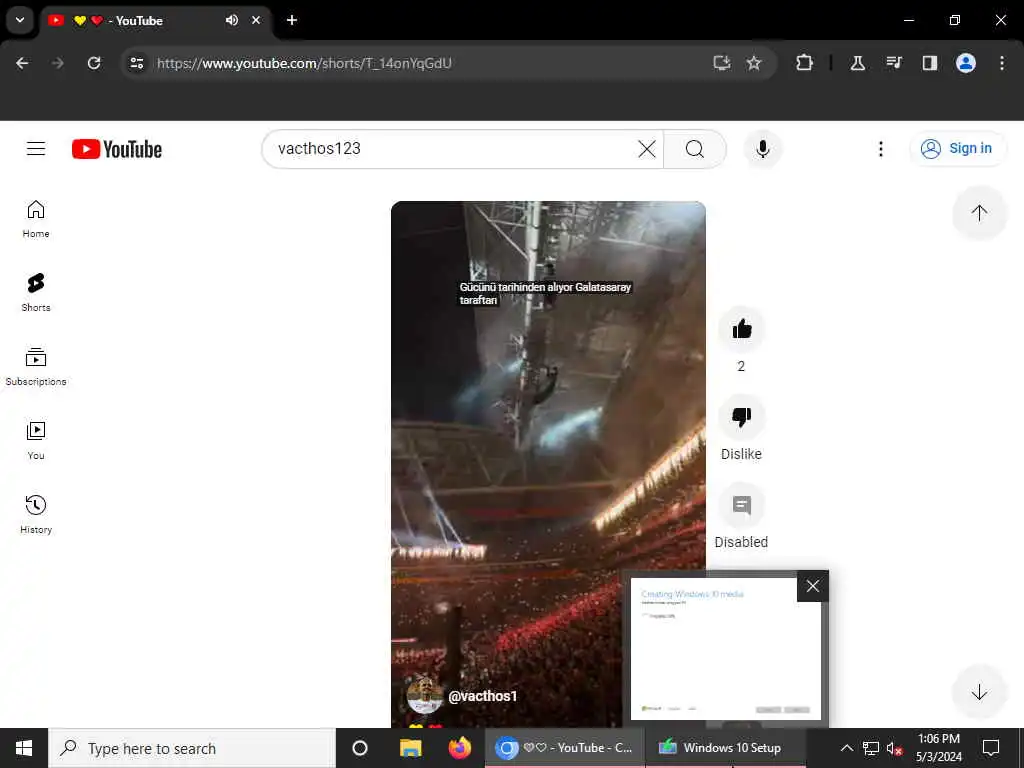
Task: Run search with the magnifier button
Action: [x=695, y=149]
